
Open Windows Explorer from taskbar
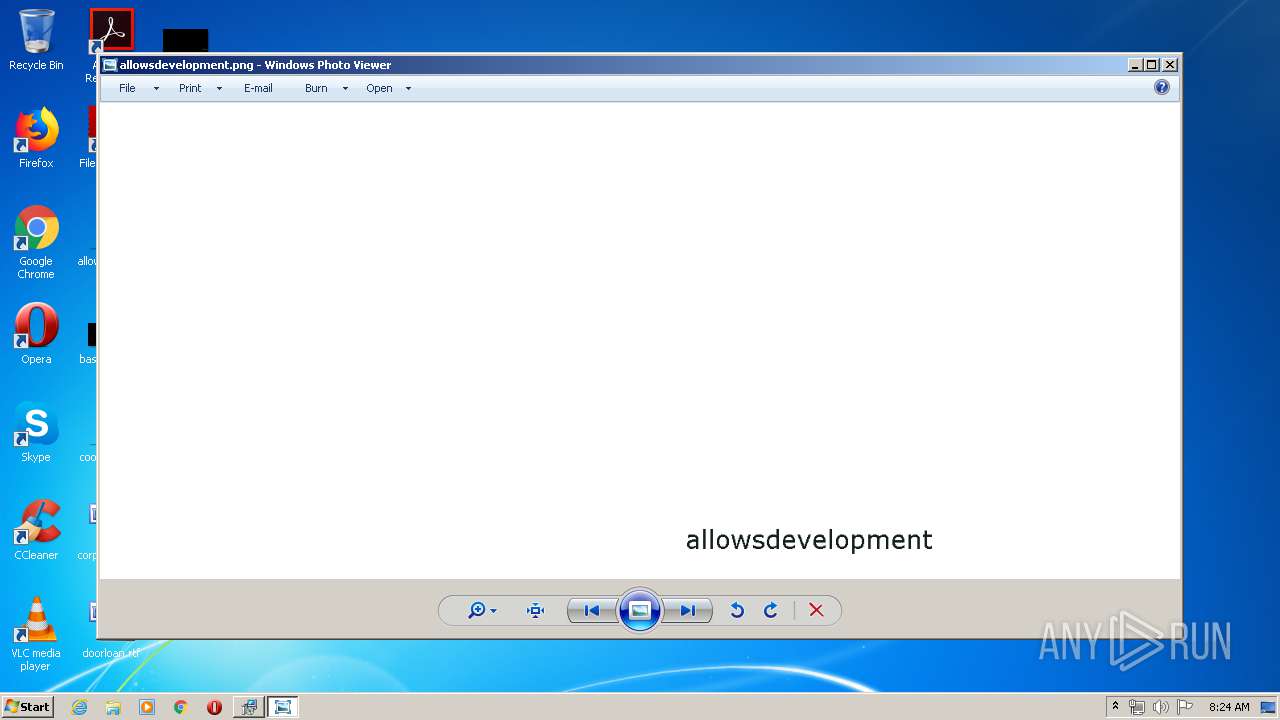pos(113,707)
